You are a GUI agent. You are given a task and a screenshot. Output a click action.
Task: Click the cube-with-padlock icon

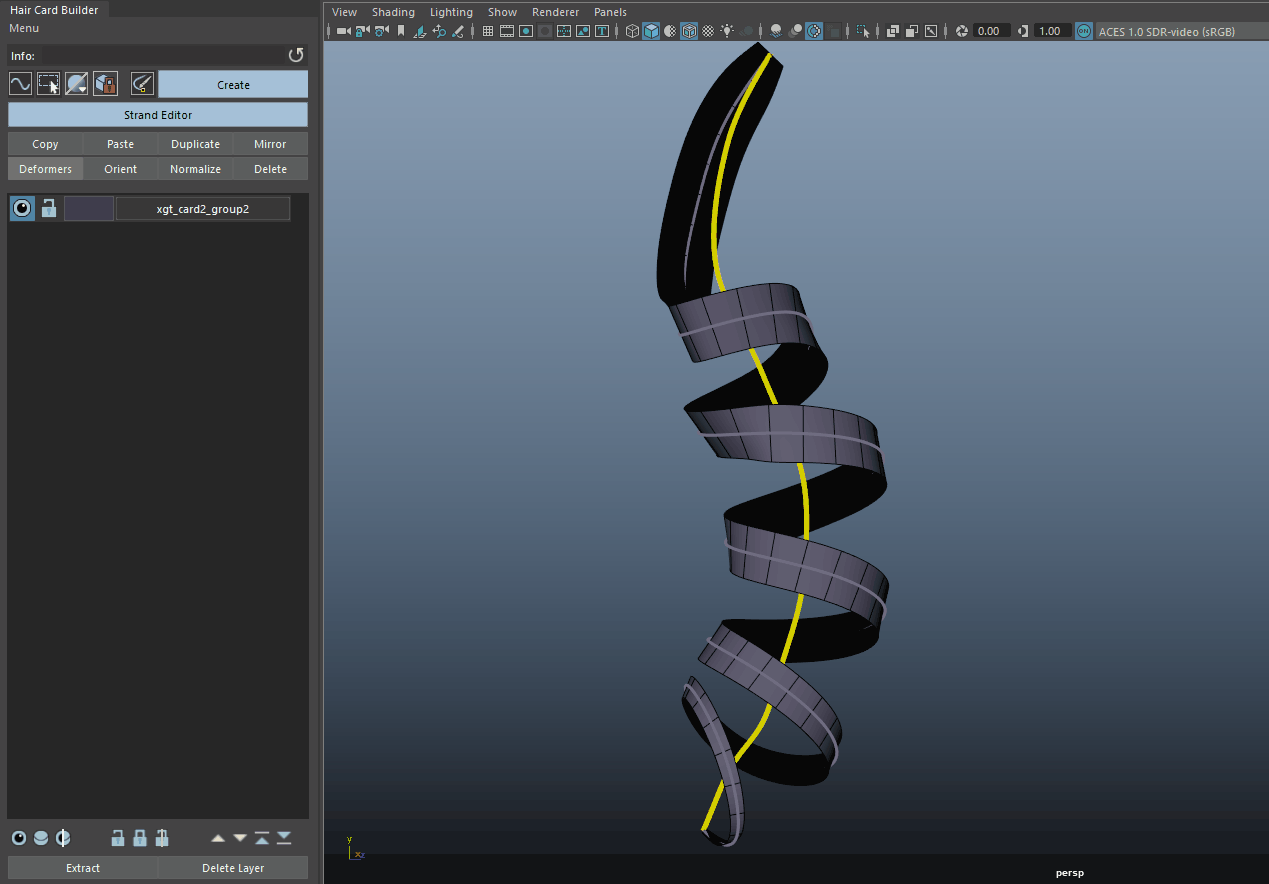[105, 84]
